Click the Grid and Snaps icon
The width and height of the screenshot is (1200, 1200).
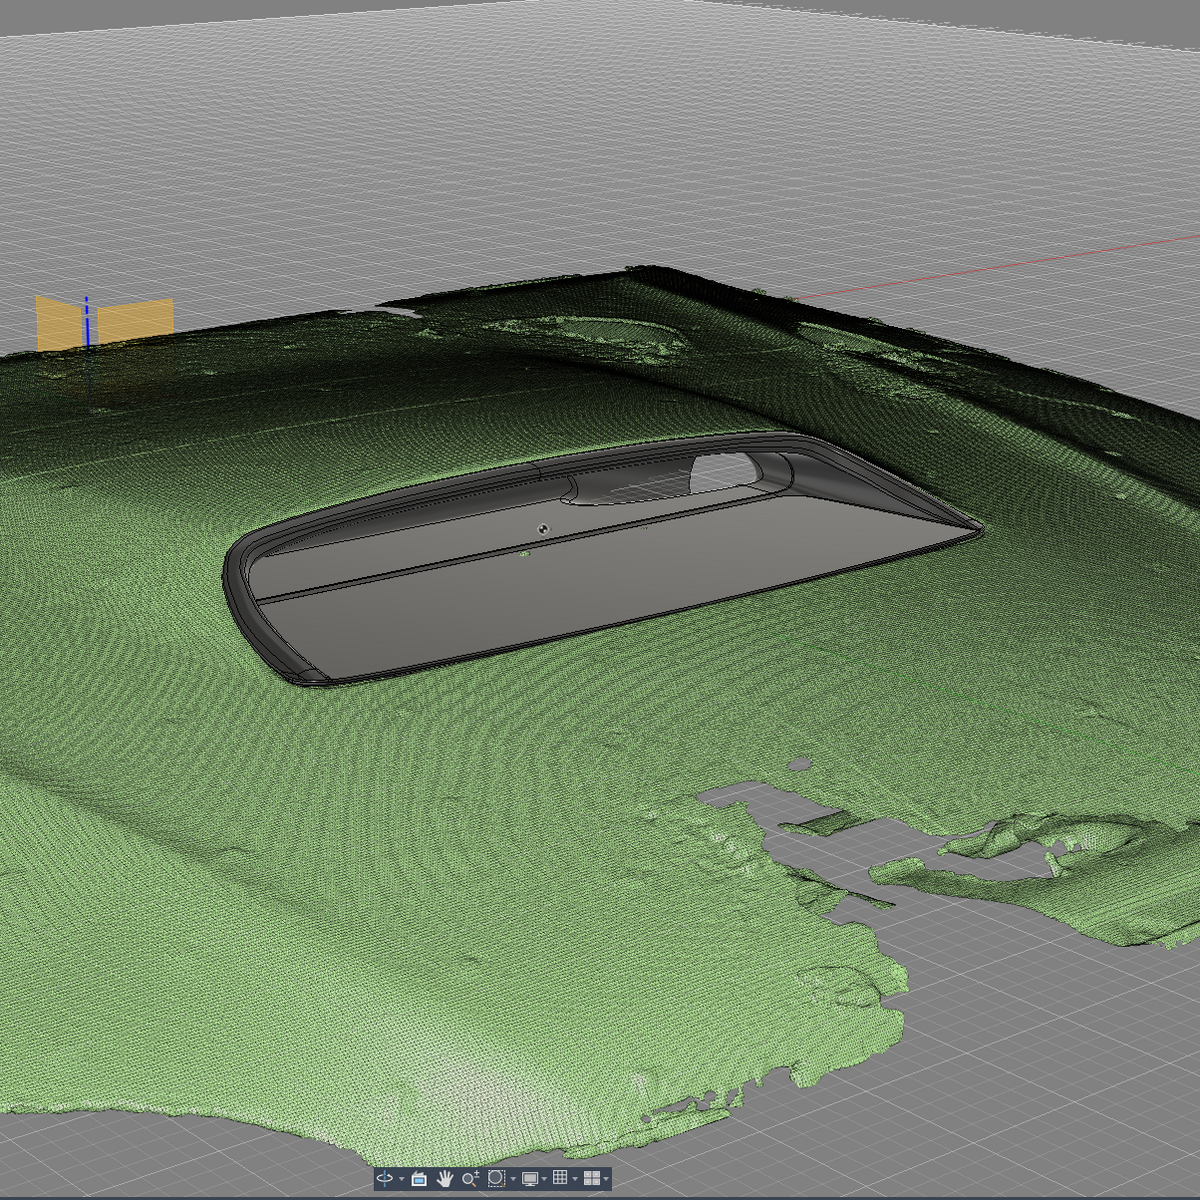[x=560, y=1178]
